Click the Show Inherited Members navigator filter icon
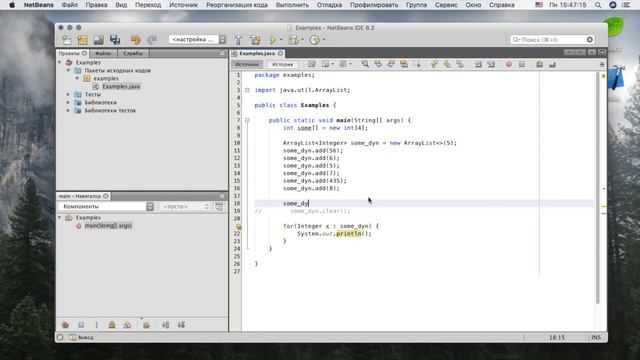This screenshot has width=640, height=360. [x=65, y=325]
